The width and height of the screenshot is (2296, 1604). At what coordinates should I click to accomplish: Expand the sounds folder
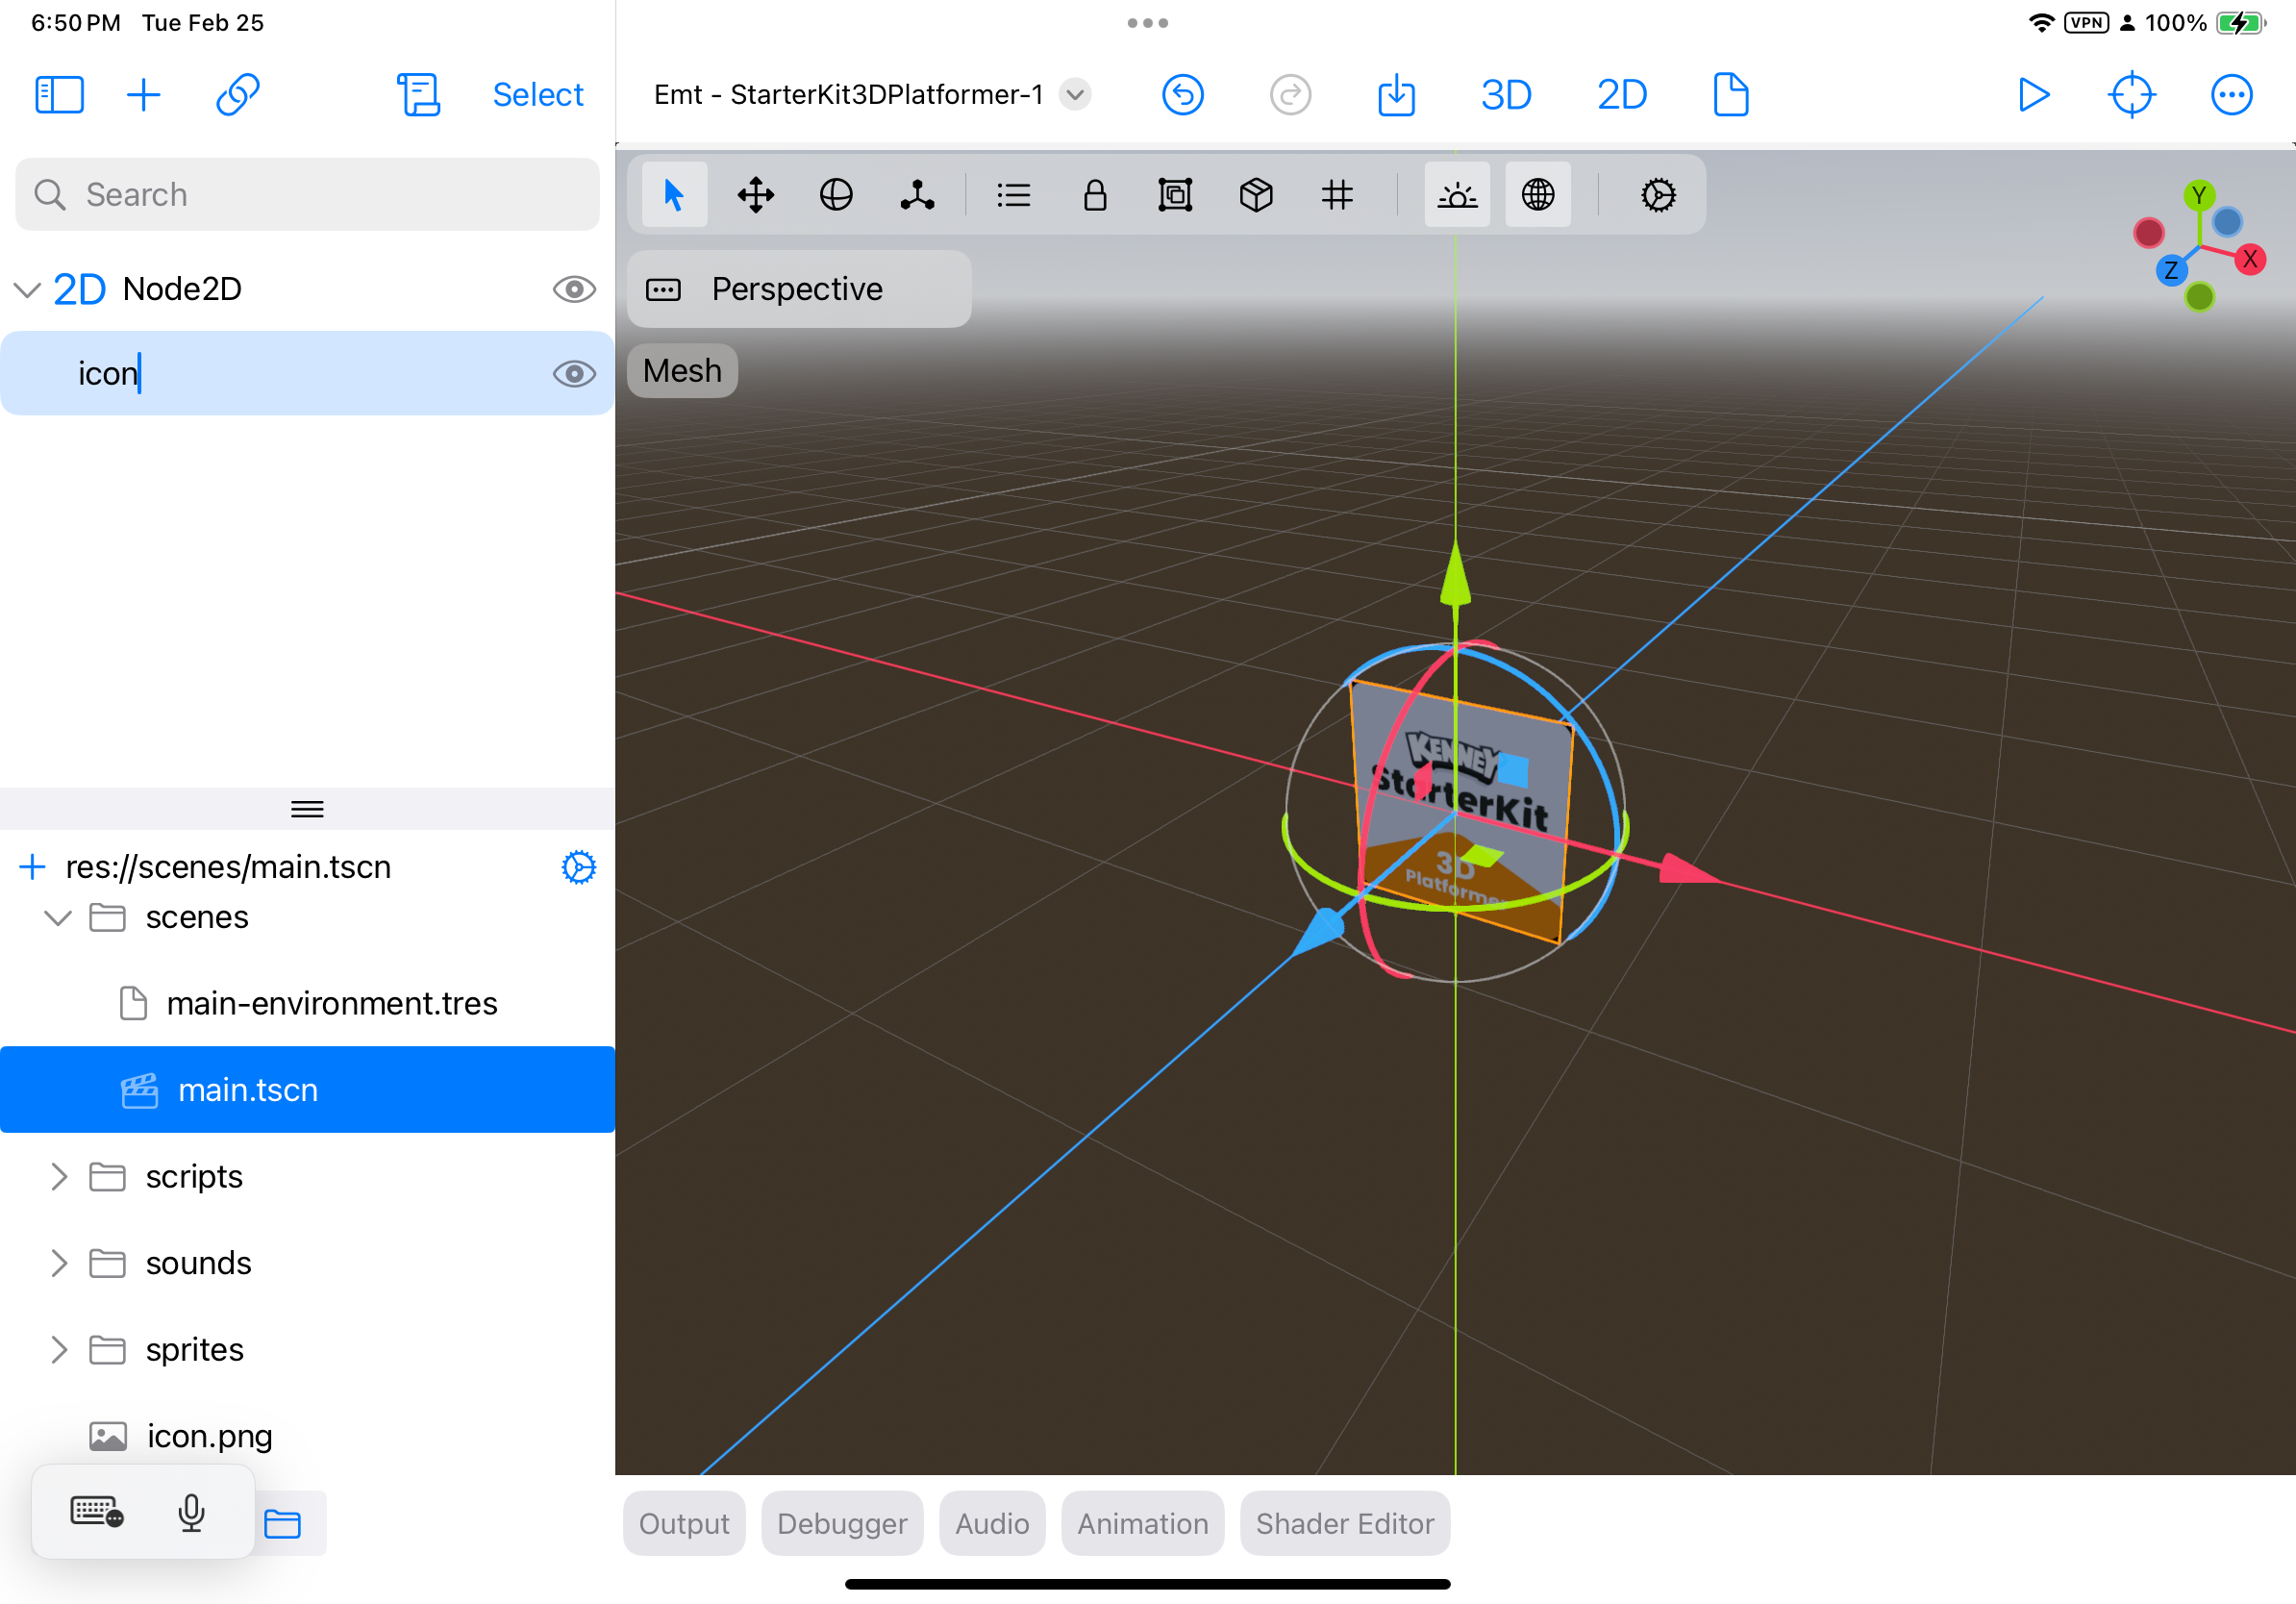coord(58,1262)
